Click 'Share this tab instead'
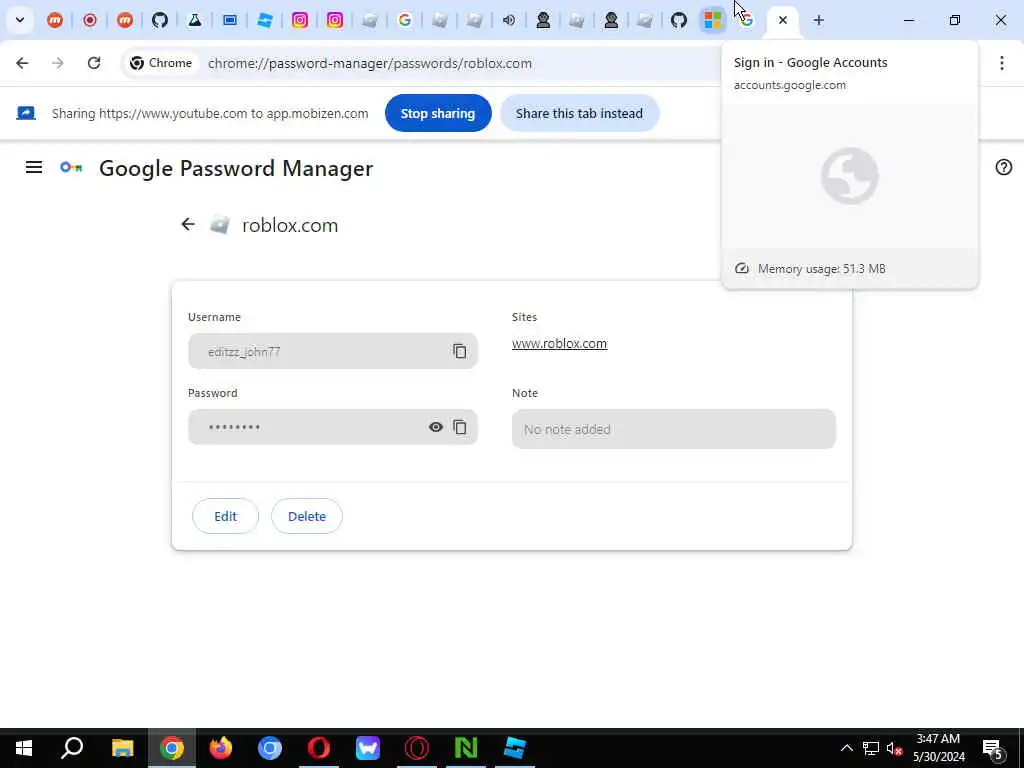This screenshot has height=768, width=1024. coord(579,113)
